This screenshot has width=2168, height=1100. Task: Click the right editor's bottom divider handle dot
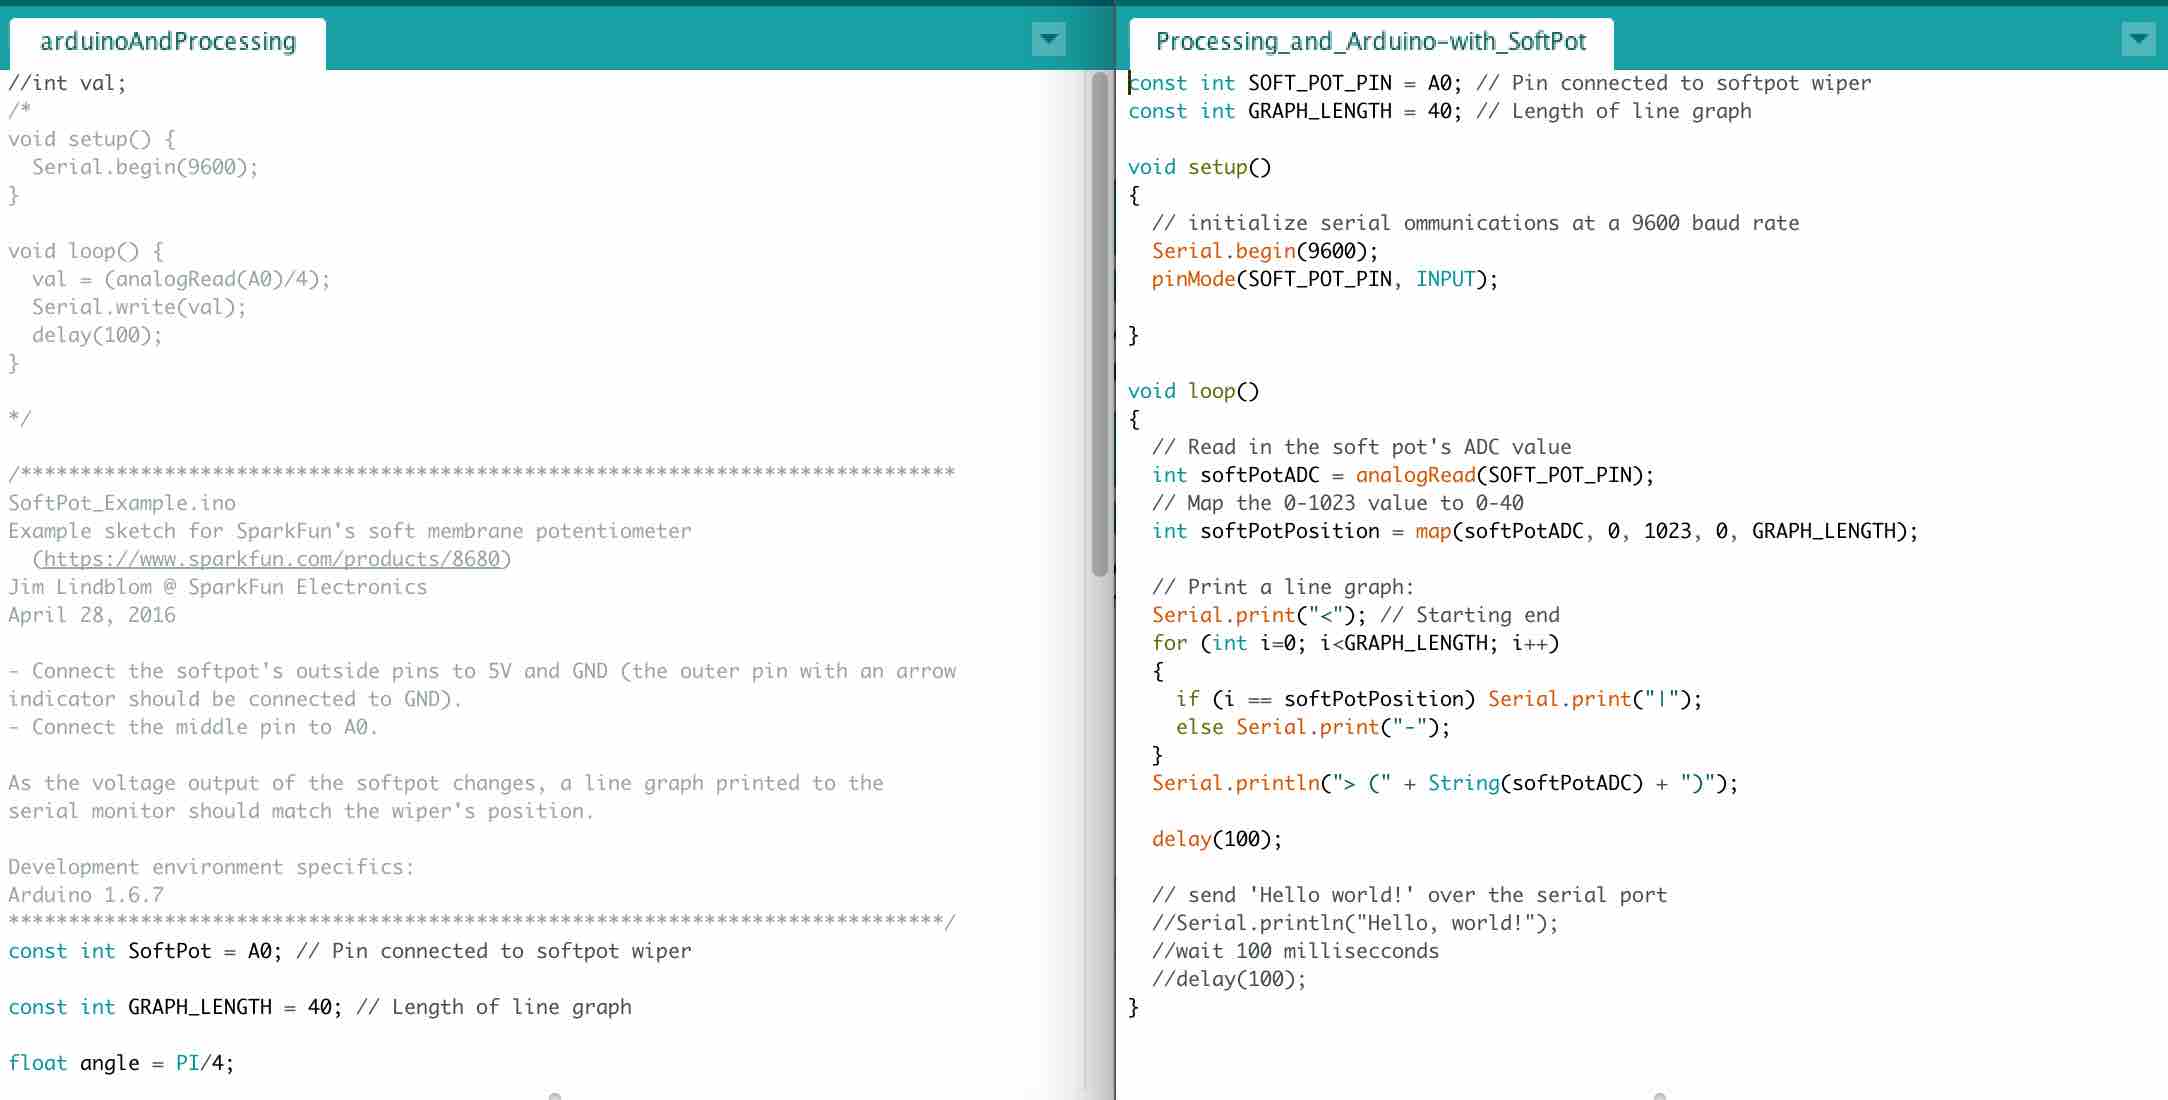1660,1096
